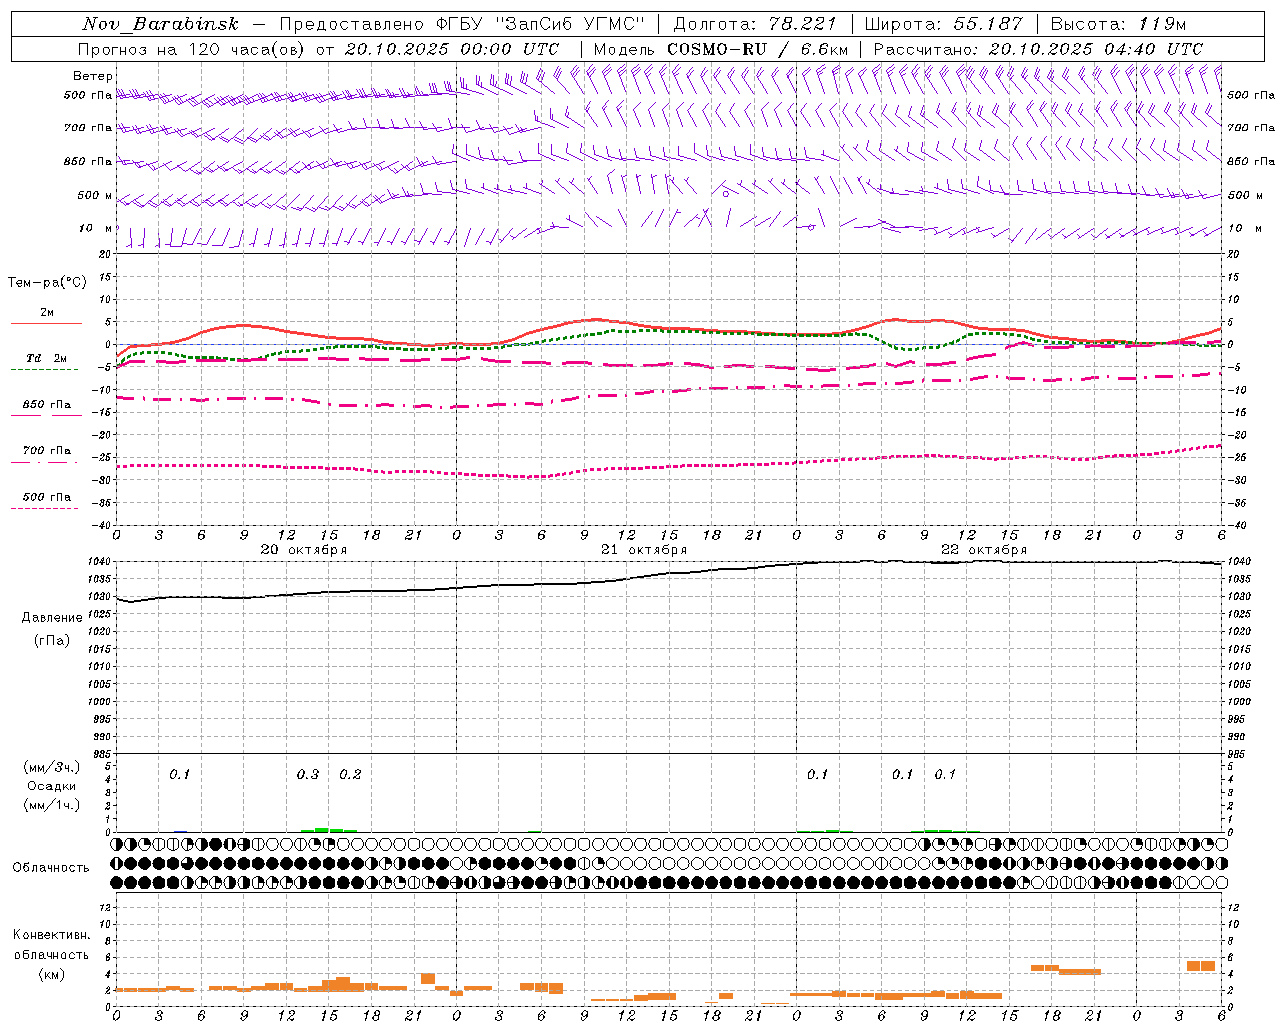Click the Давление axis title
This screenshot has height=1024, width=1280.
coord(52,618)
